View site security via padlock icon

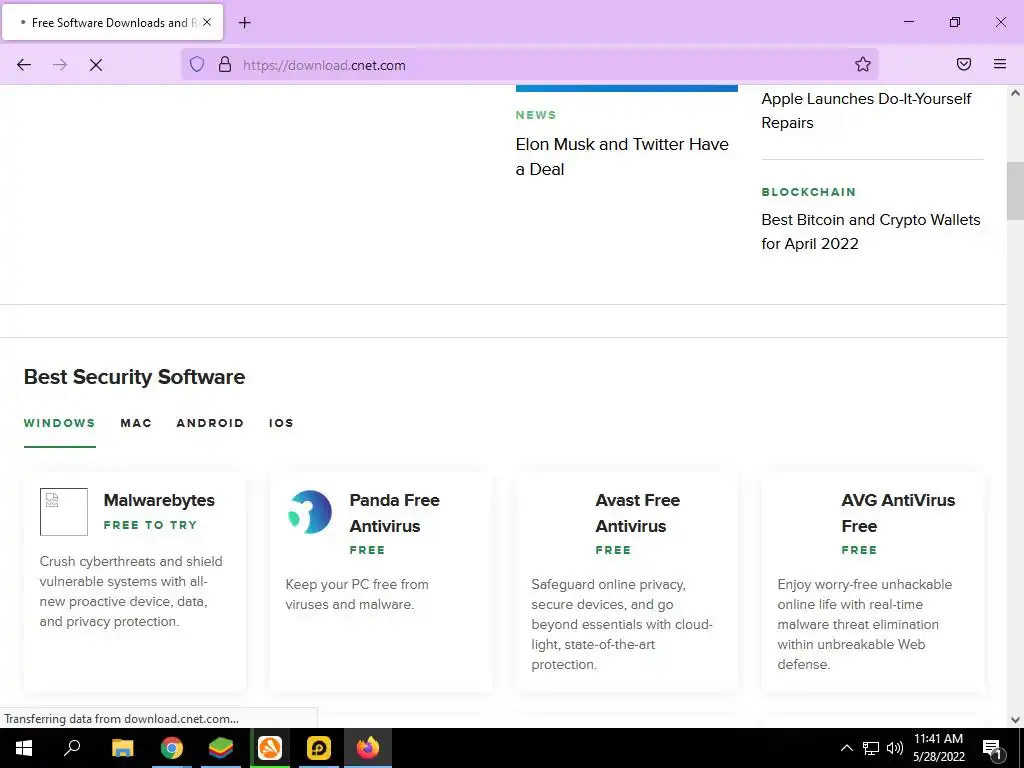(225, 64)
